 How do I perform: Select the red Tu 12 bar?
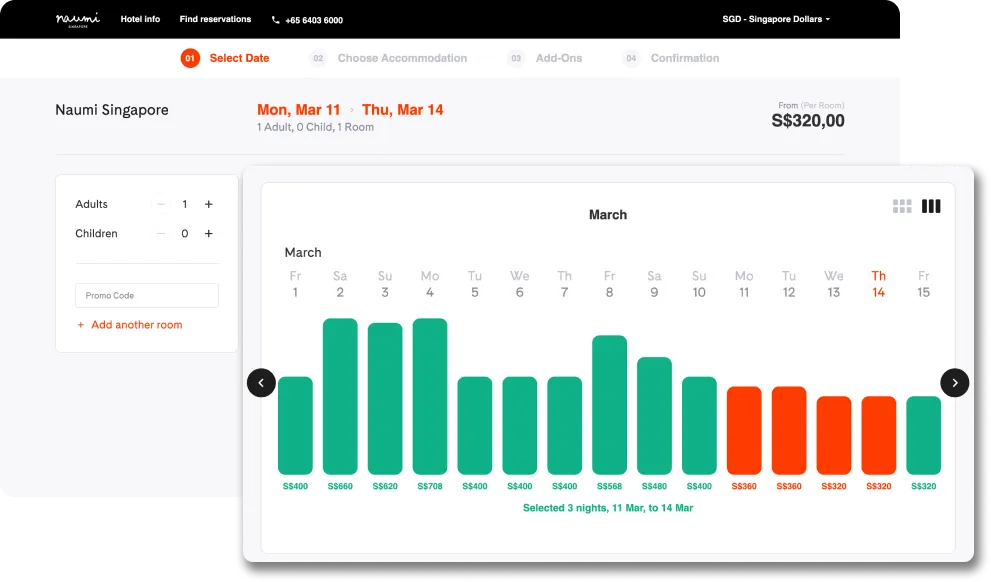click(x=789, y=430)
